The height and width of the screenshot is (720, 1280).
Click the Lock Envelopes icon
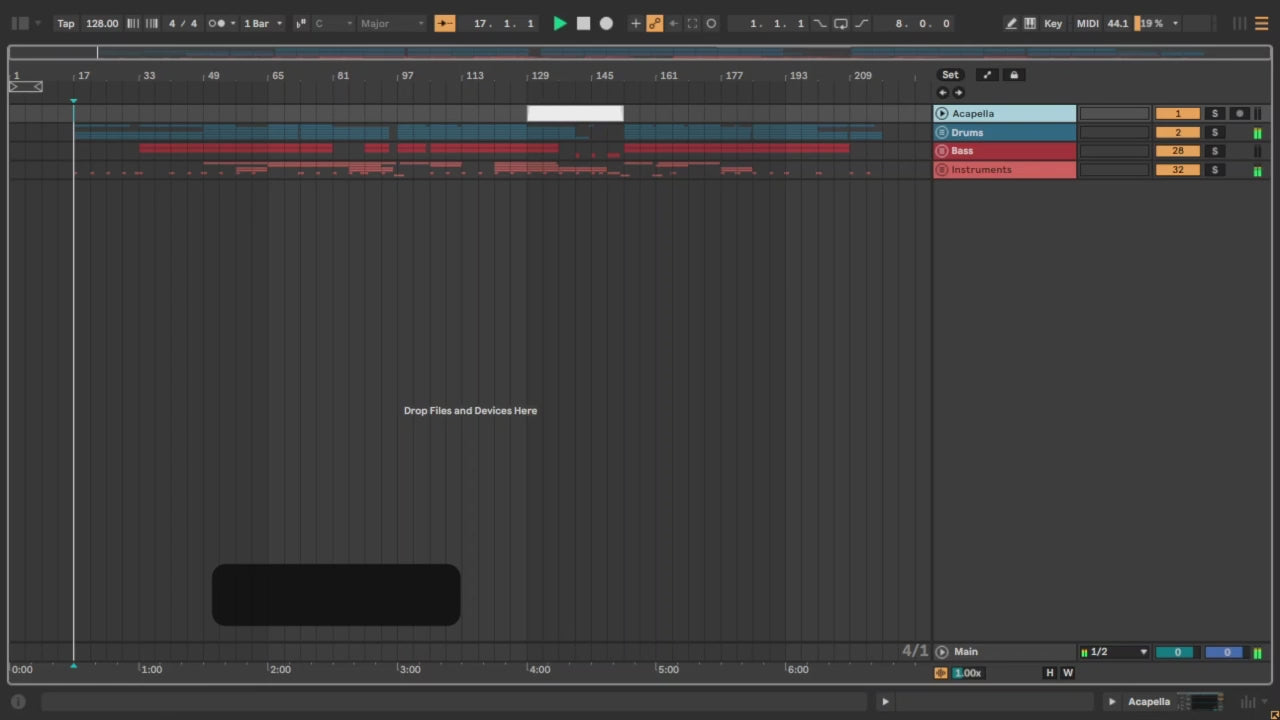[x=1014, y=75]
